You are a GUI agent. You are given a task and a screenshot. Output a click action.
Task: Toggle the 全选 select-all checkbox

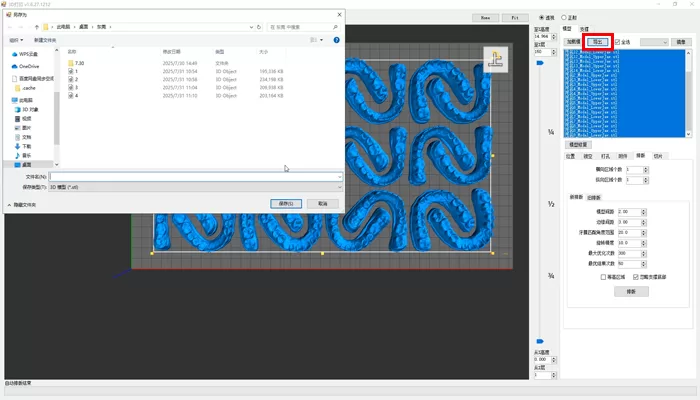pyautogui.click(x=617, y=42)
